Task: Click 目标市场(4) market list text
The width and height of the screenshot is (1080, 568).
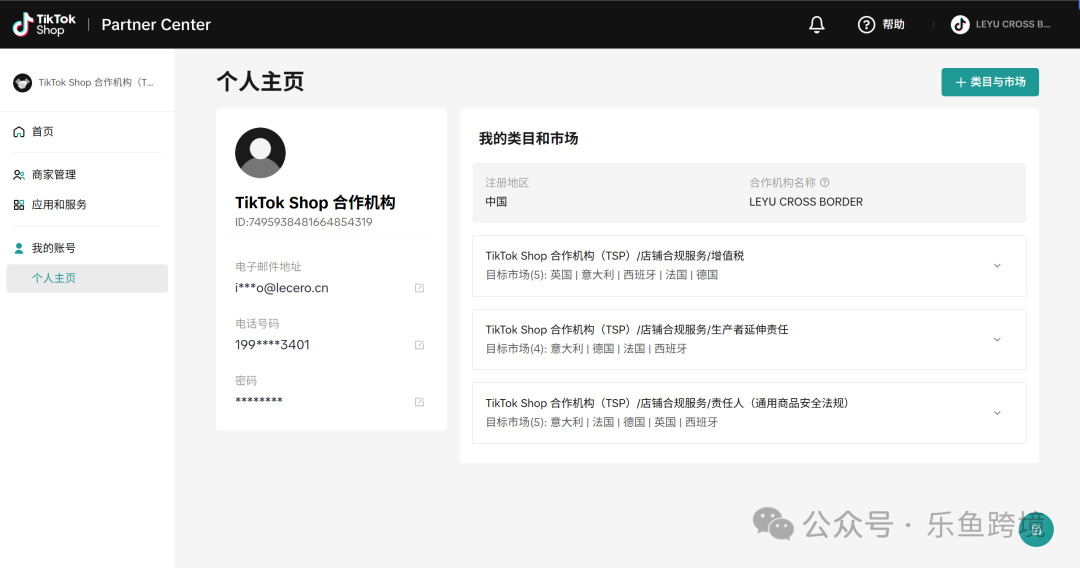Action: coord(586,348)
